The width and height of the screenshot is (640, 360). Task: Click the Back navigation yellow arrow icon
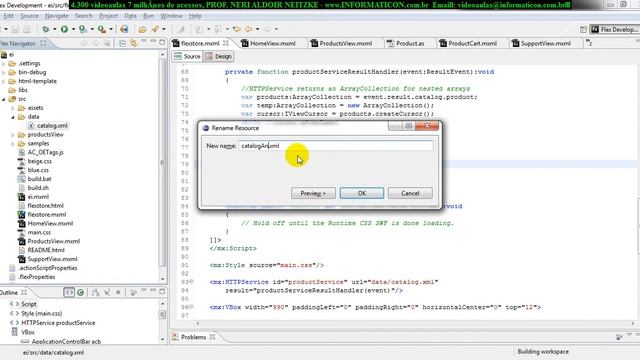[x=249, y=29]
